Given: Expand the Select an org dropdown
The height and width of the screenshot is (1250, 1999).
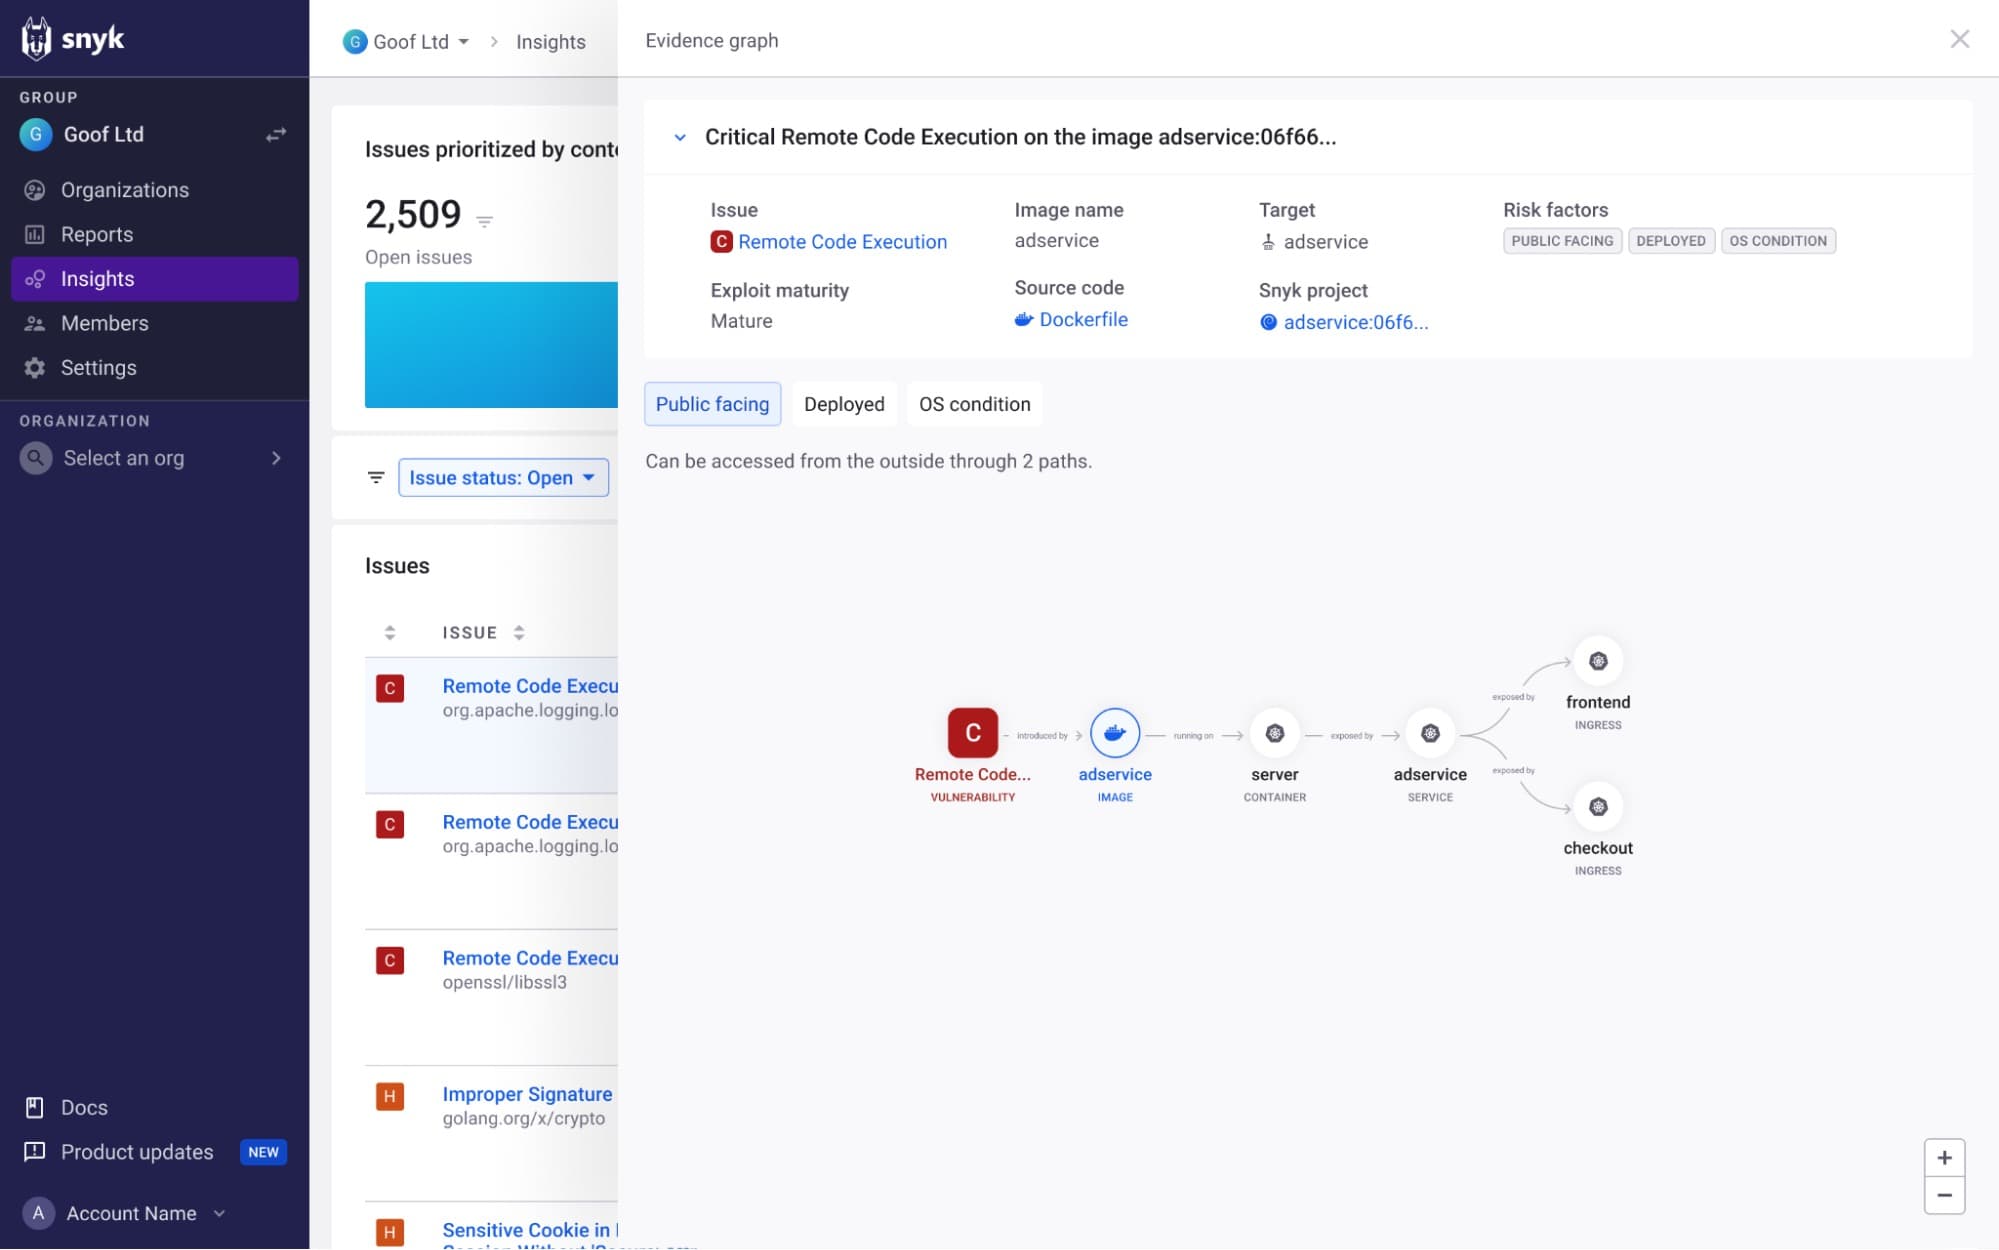Looking at the screenshot, I should coord(150,458).
